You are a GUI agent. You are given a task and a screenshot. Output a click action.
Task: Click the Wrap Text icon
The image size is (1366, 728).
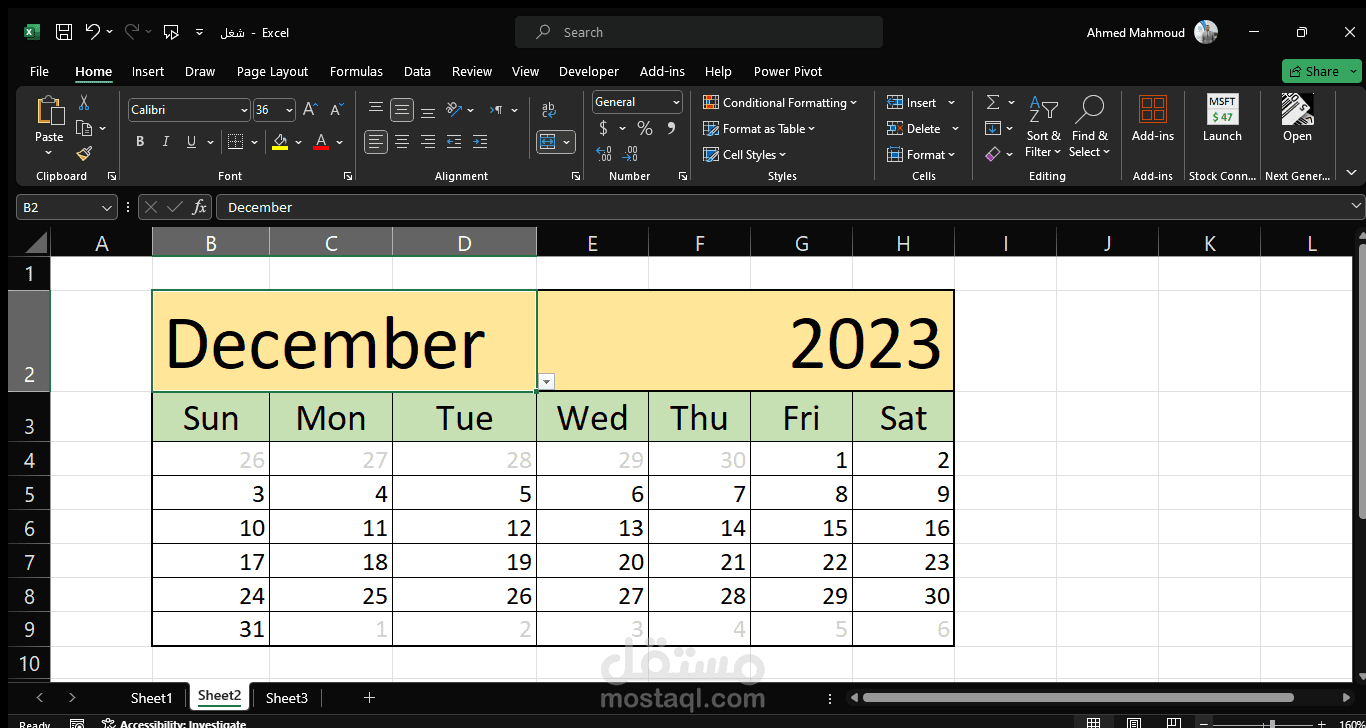549,110
